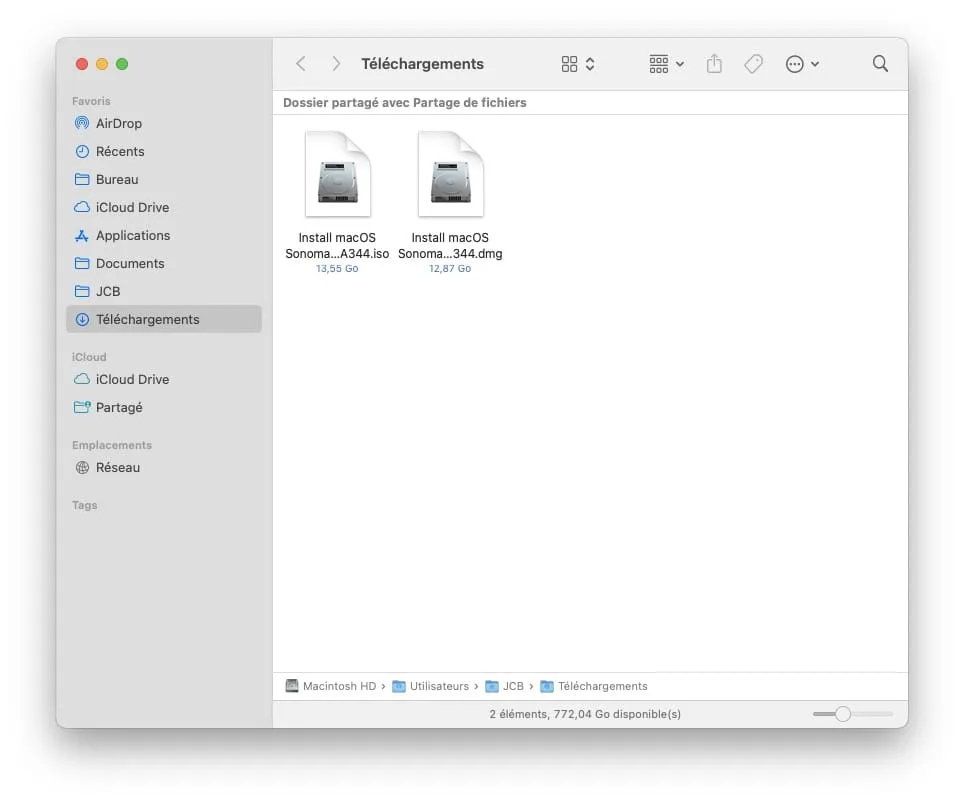
Task: Click the Share toolbar icon
Action: [714, 63]
